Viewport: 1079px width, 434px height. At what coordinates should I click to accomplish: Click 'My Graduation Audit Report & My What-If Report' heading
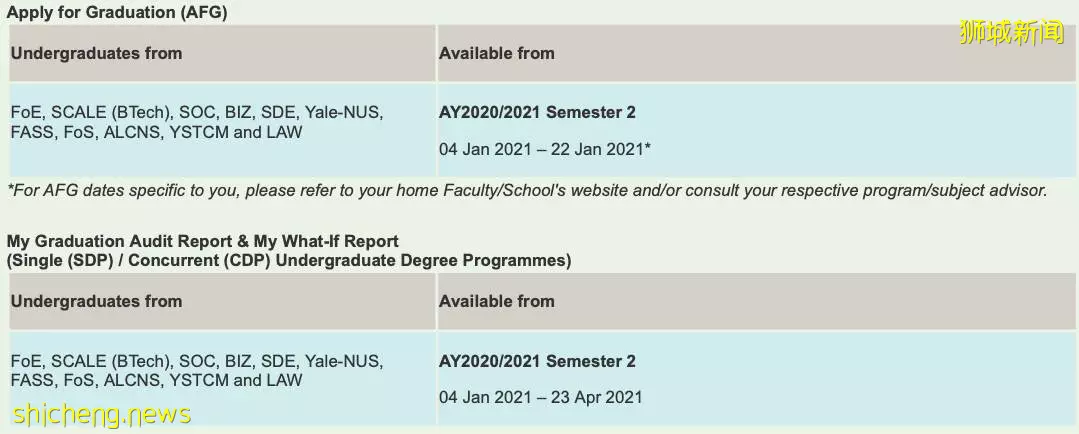point(203,241)
